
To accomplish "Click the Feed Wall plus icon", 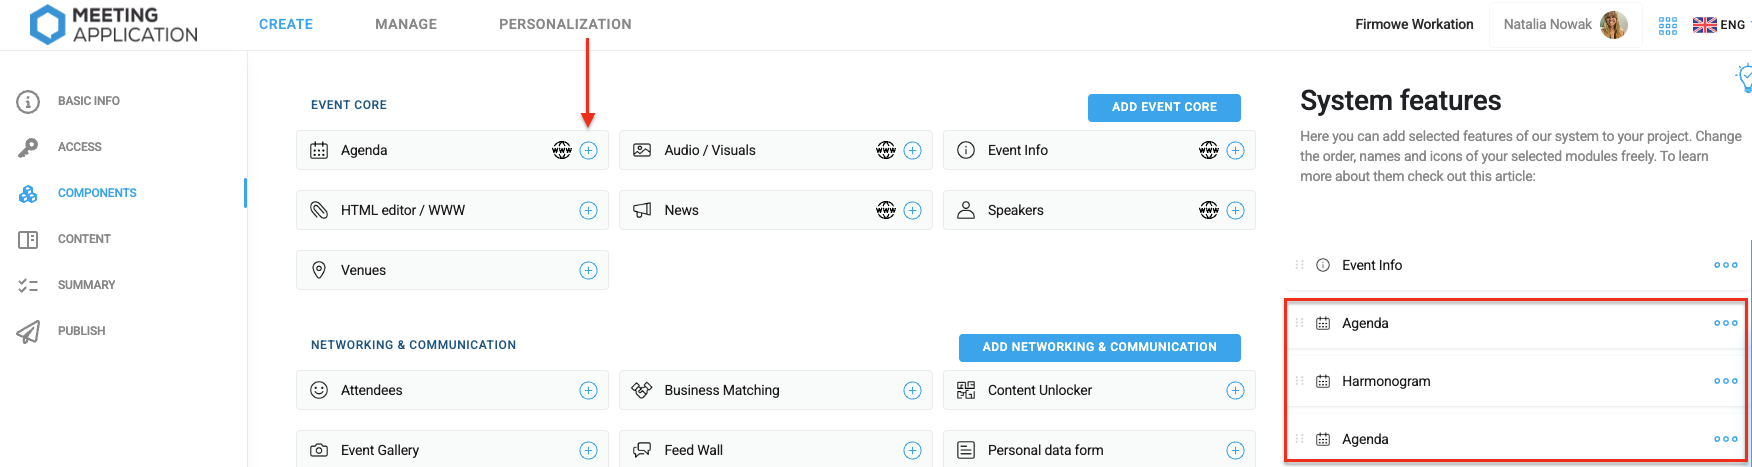I will (x=912, y=450).
